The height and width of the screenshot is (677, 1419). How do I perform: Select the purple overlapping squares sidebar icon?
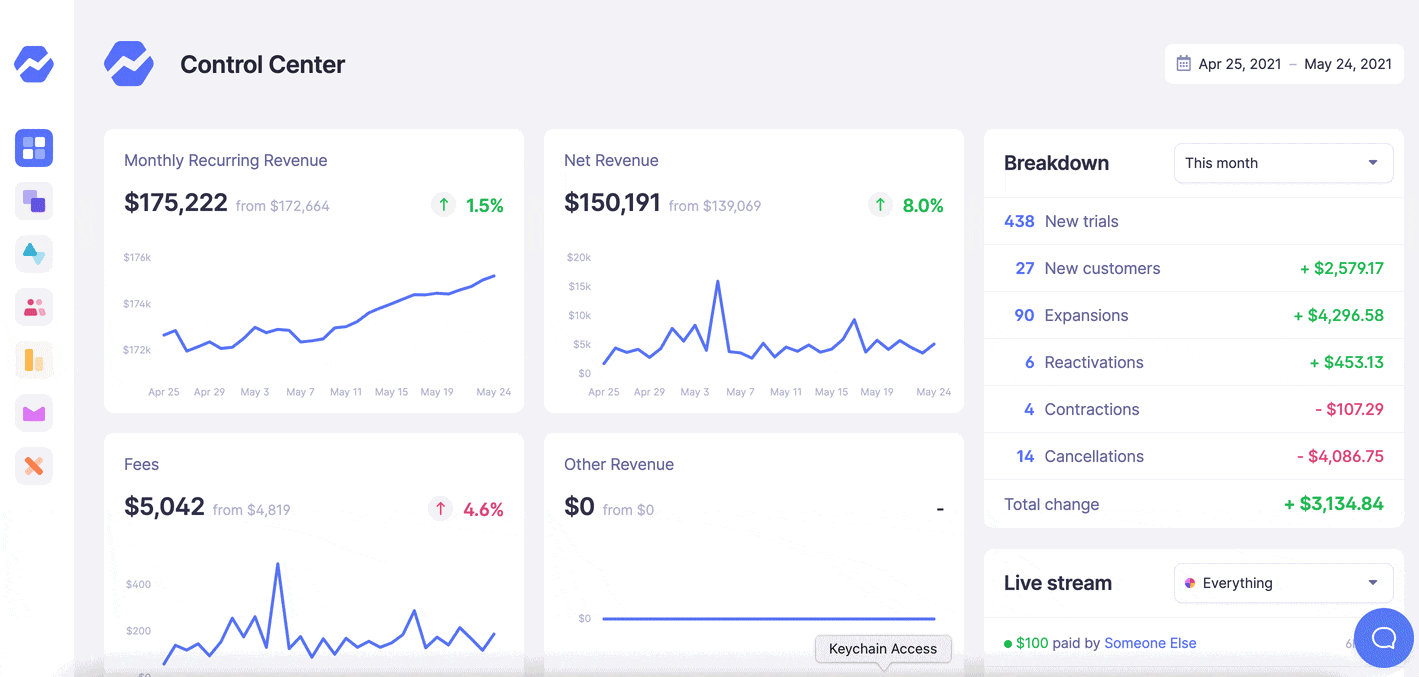(x=34, y=201)
